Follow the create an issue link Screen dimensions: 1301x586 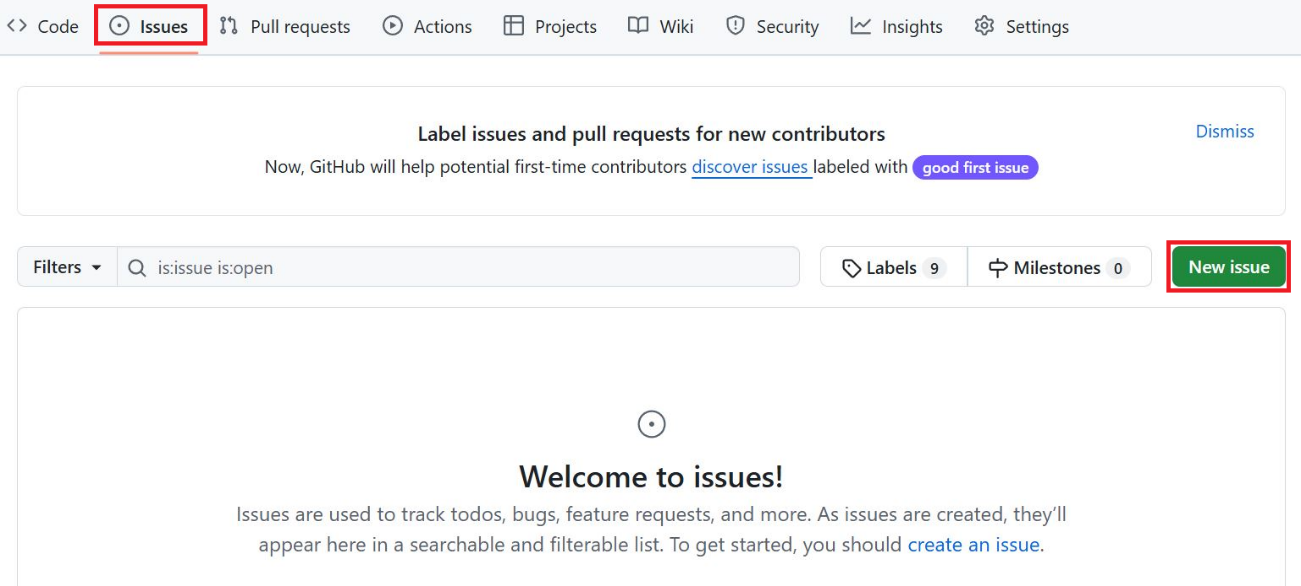pos(974,545)
